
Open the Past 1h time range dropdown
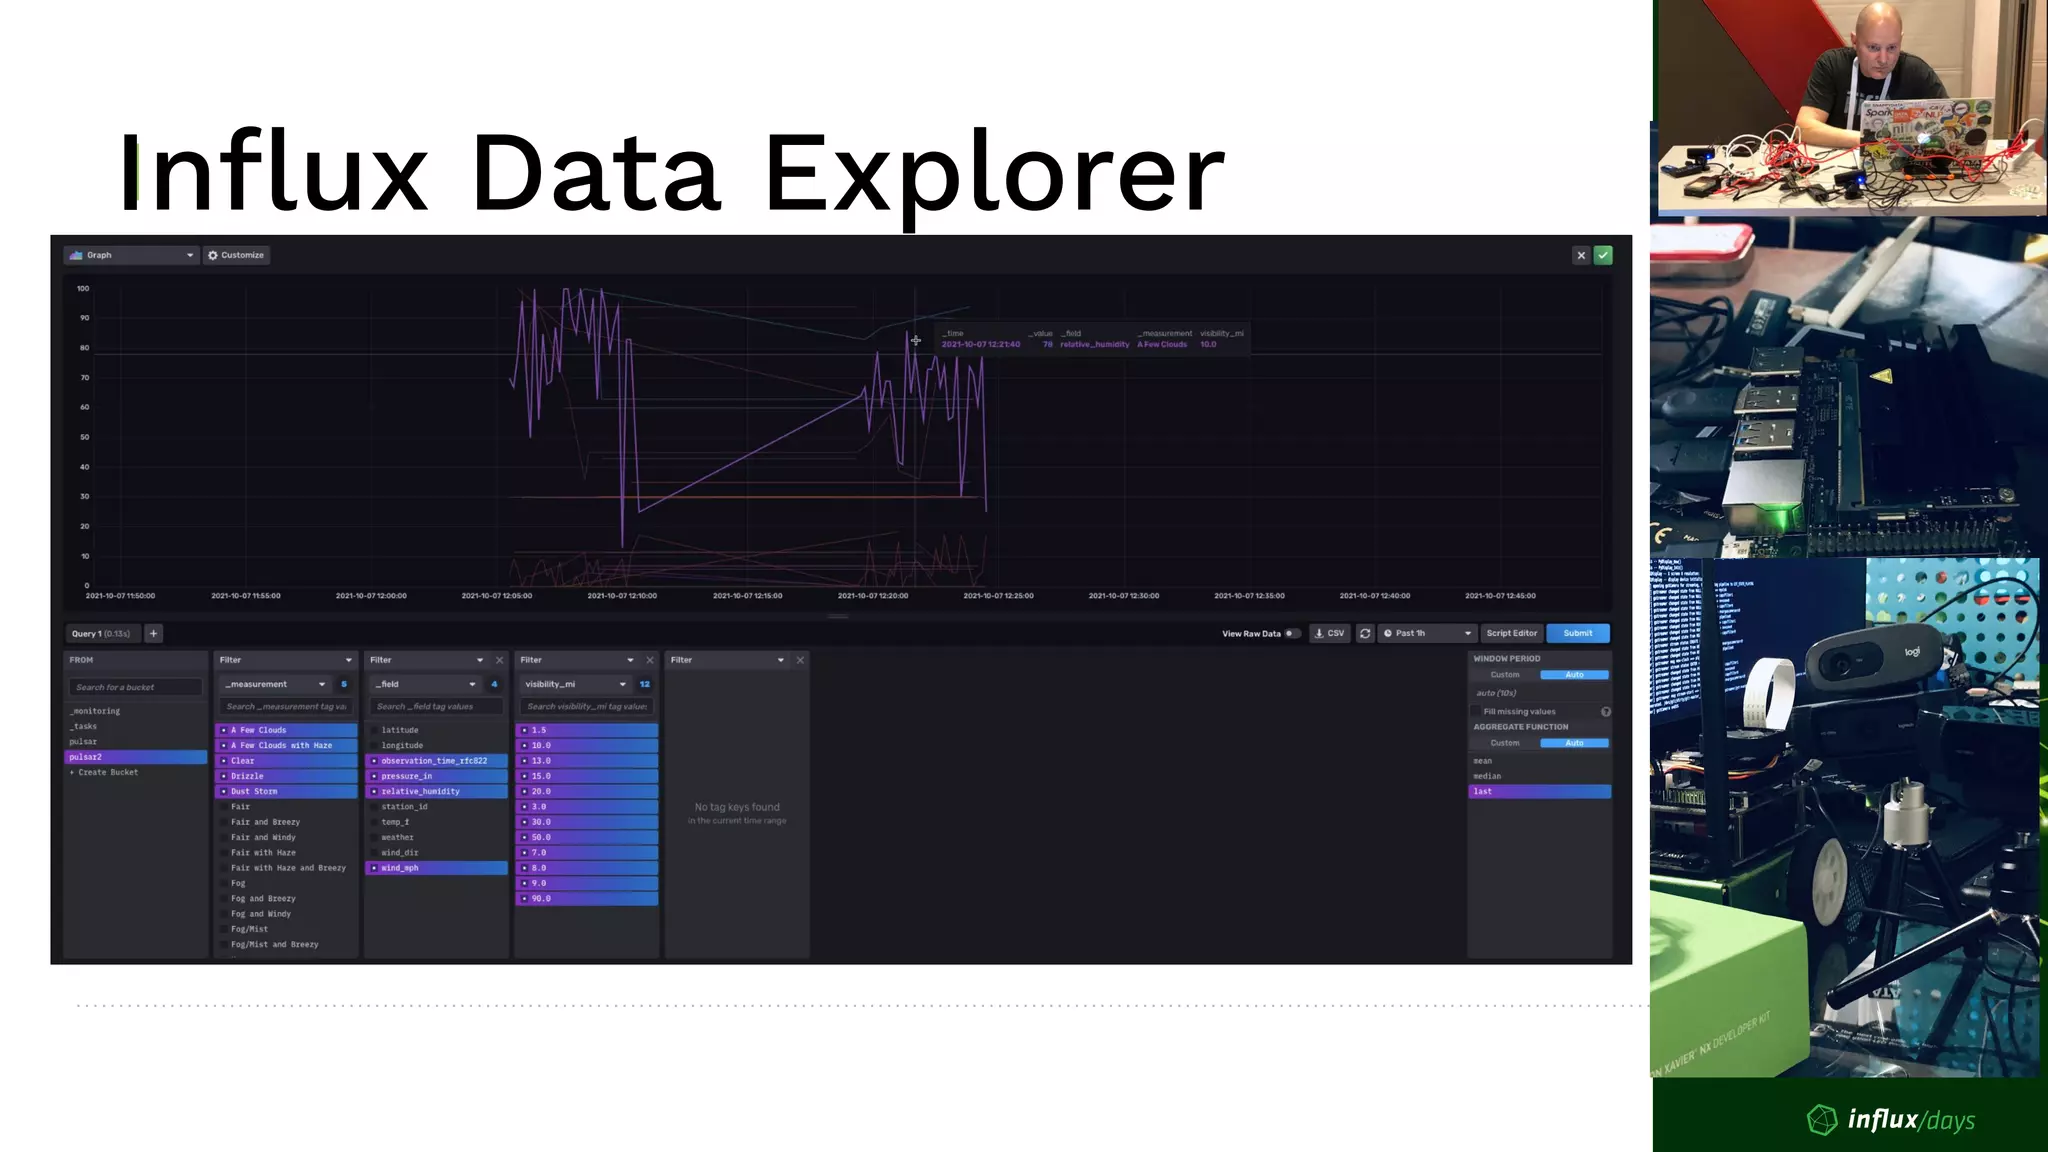pos(1427,633)
